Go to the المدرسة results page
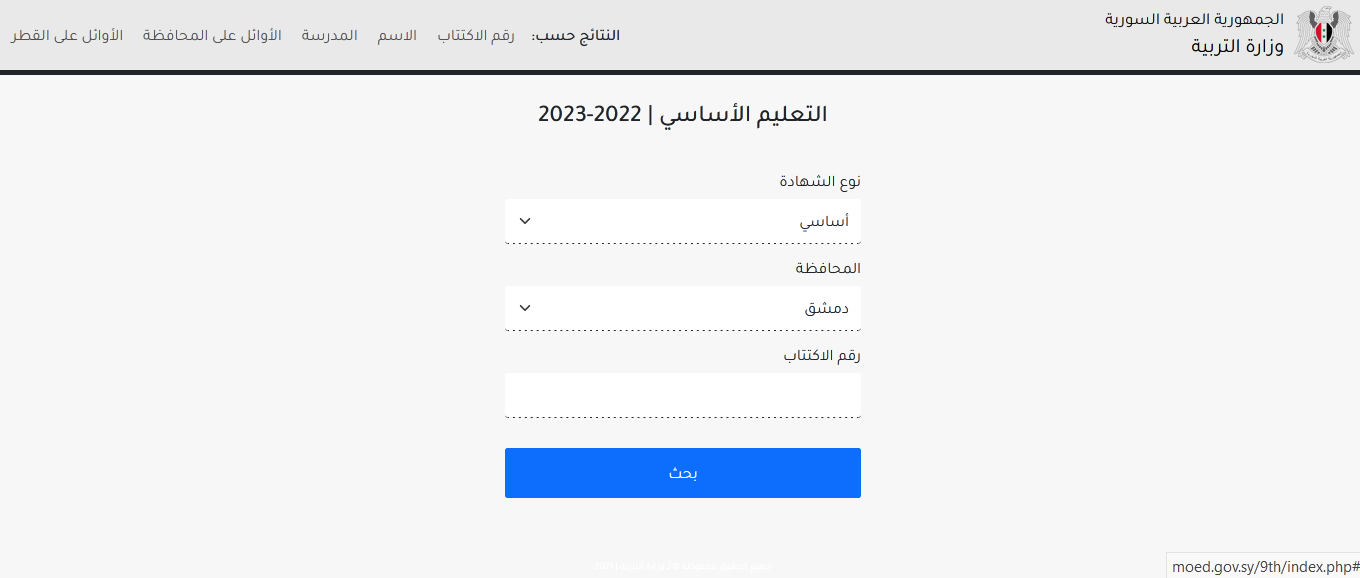1360x578 pixels. [329, 36]
